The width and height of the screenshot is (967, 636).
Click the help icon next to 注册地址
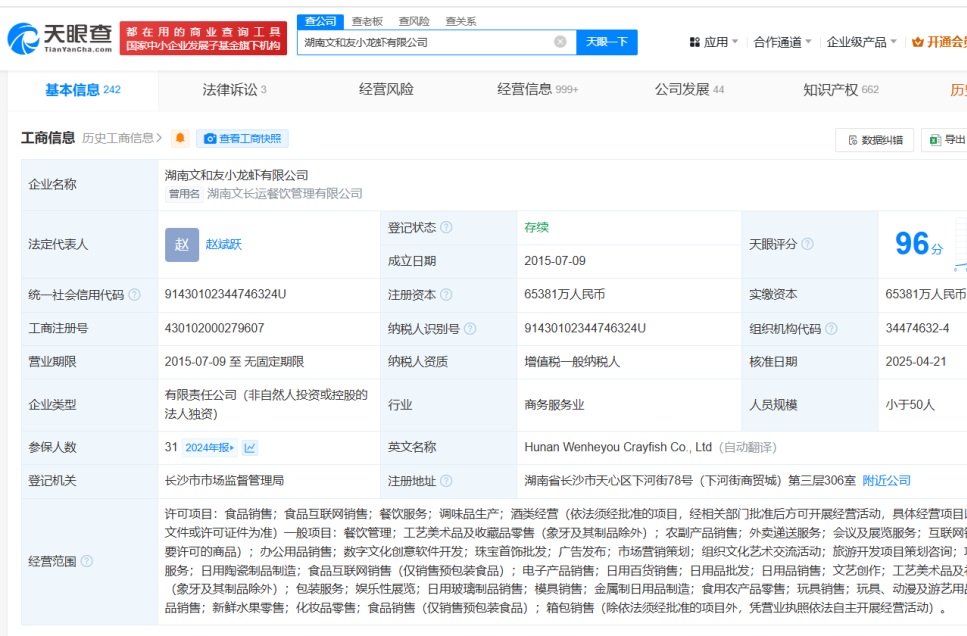(x=446, y=481)
